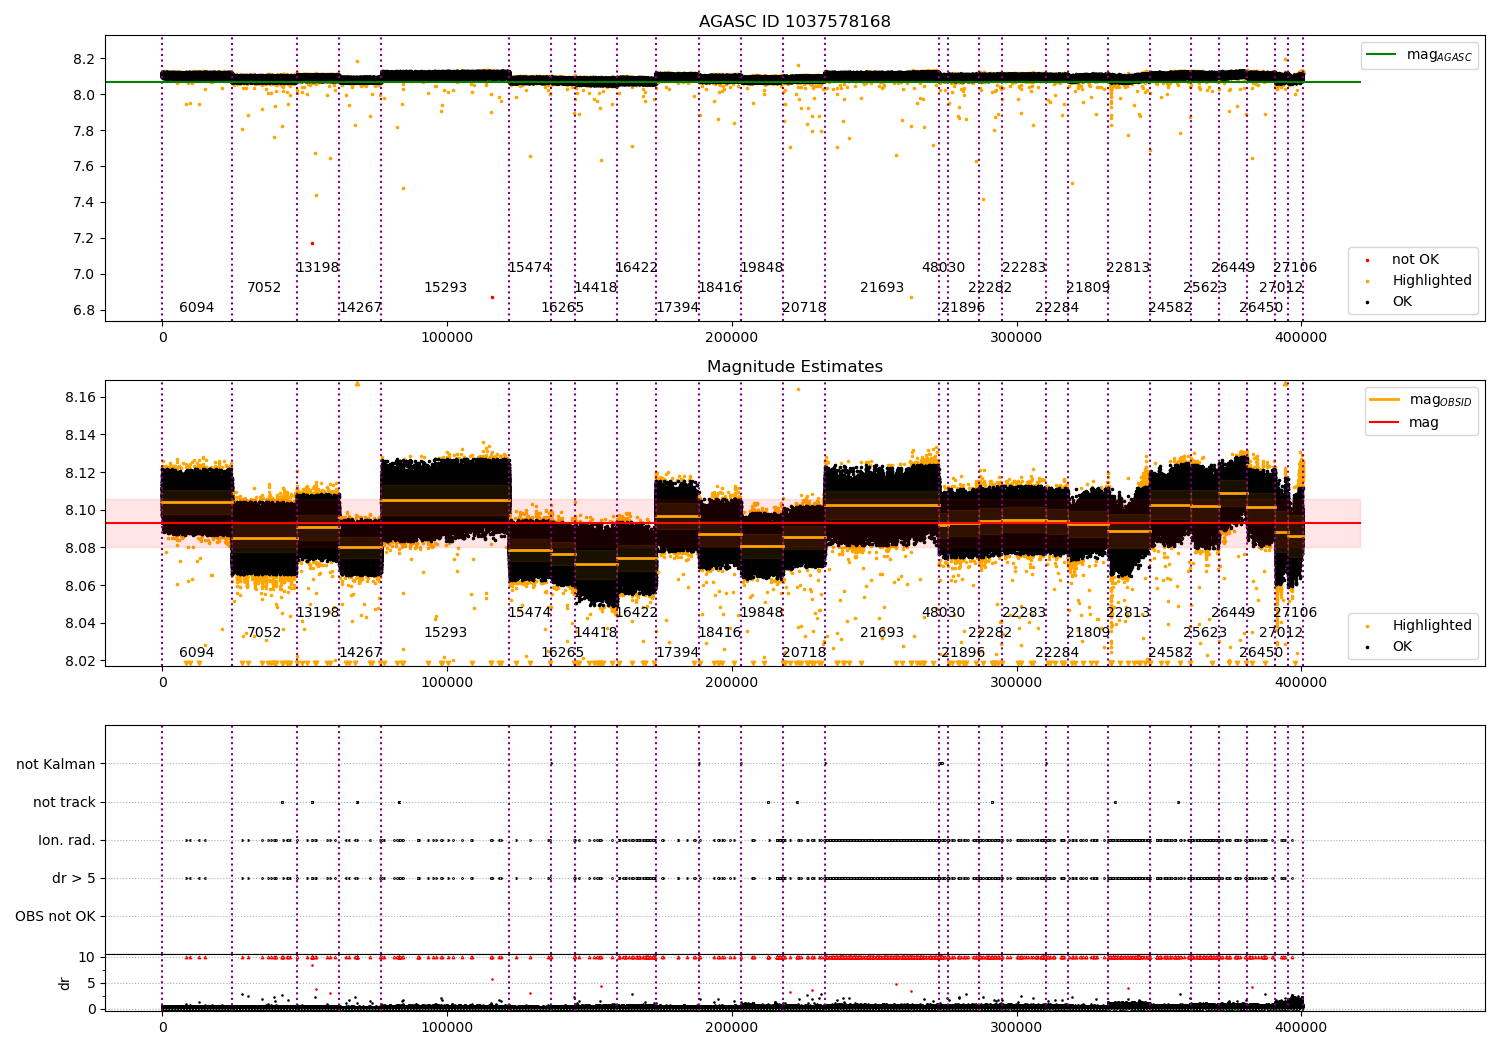
Task: Click OBSID 7052 label in AGASC ID plot
Action: [x=264, y=288]
